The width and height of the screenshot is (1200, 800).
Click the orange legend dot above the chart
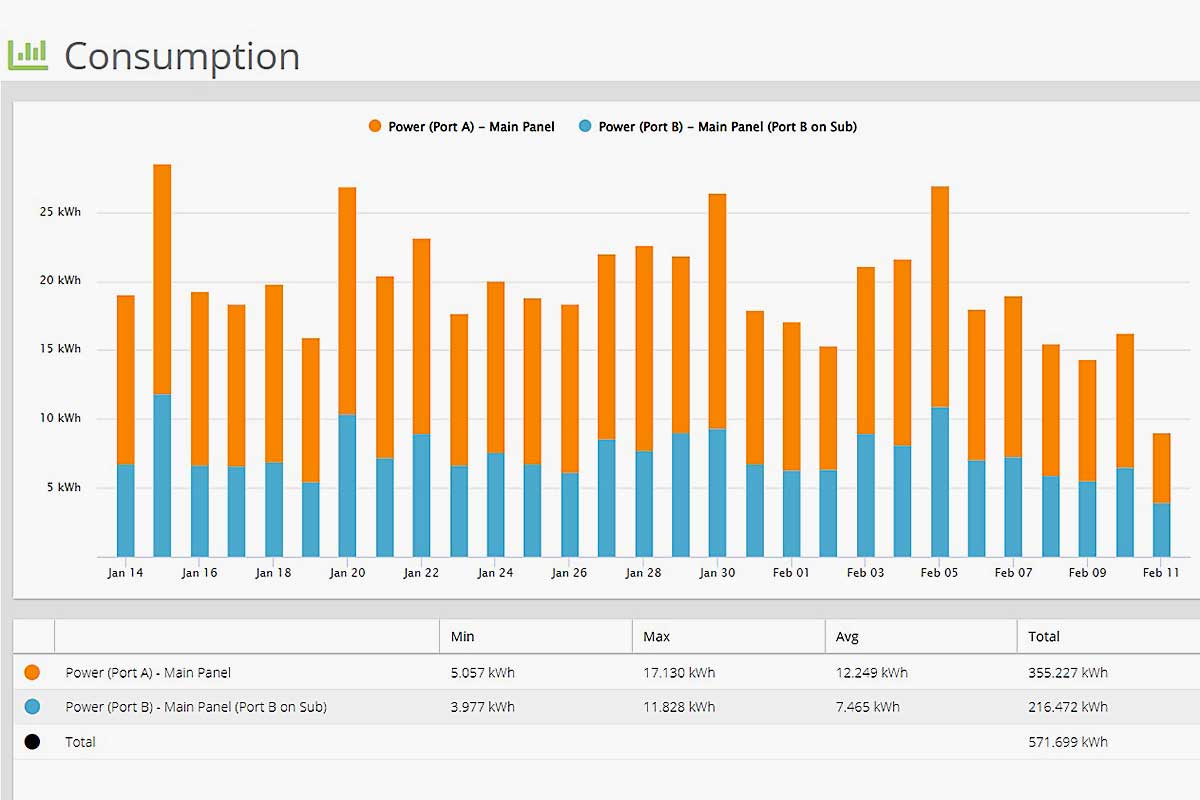point(375,127)
